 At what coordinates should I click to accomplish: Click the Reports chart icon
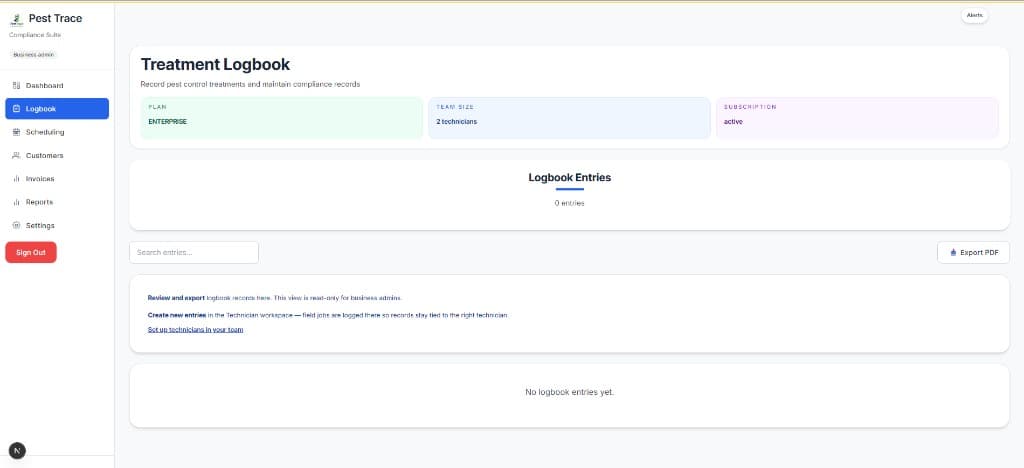[17, 202]
